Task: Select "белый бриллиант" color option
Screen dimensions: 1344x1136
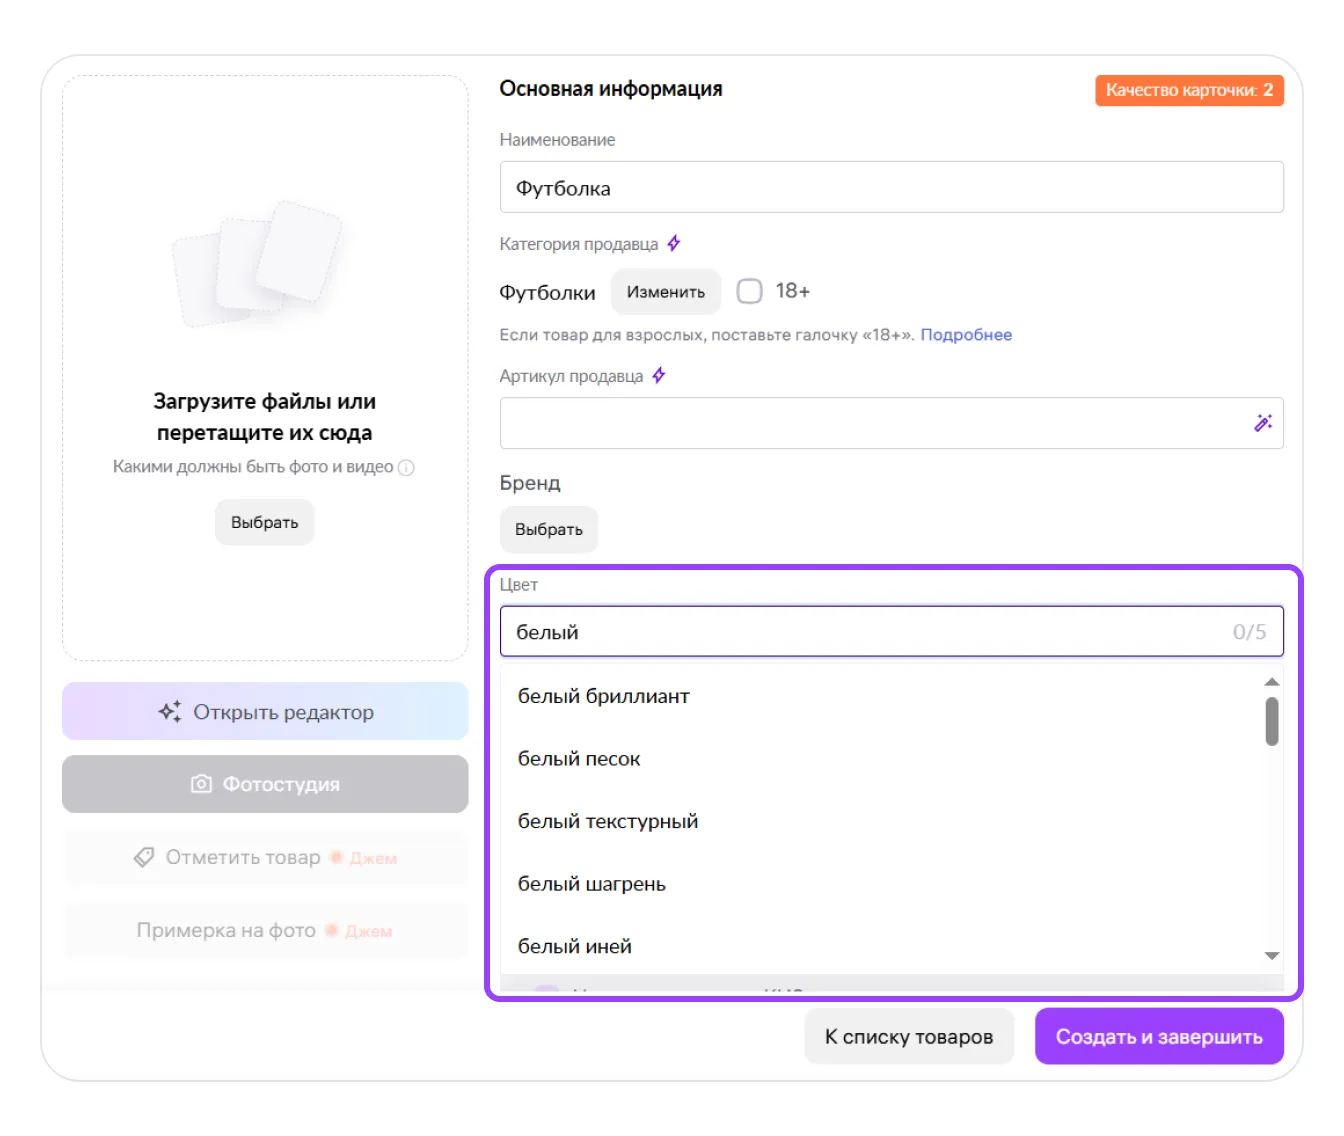Action: point(603,696)
